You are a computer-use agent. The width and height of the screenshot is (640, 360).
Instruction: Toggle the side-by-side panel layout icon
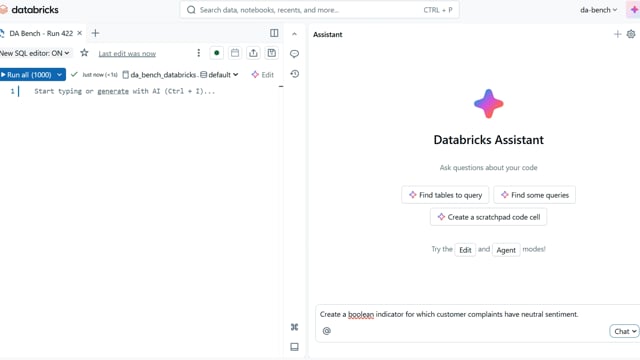(x=274, y=33)
